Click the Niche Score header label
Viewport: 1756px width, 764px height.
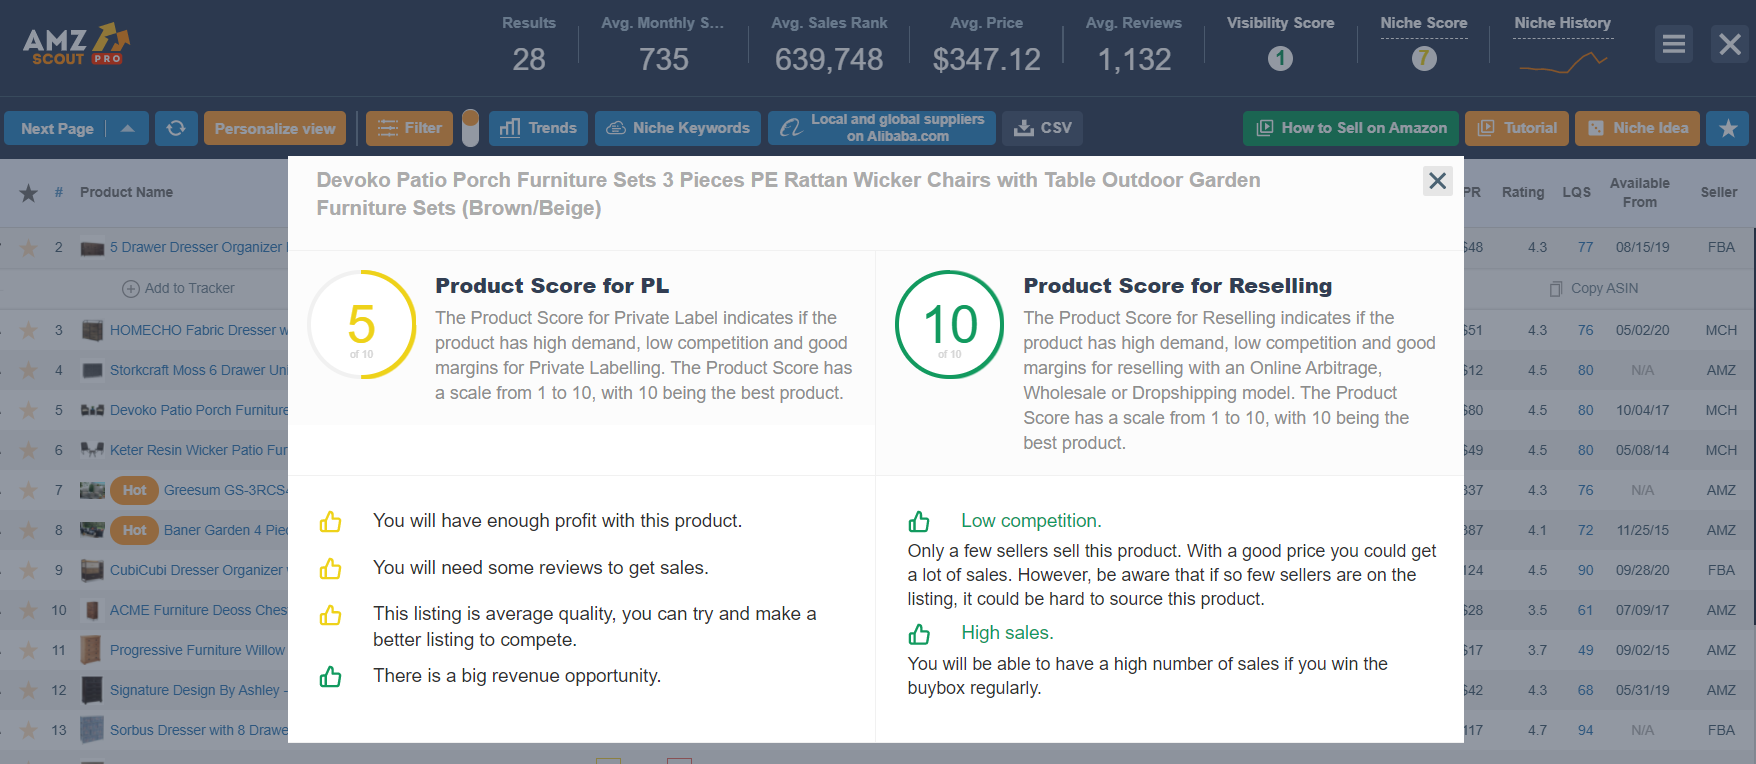(1424, 23)
